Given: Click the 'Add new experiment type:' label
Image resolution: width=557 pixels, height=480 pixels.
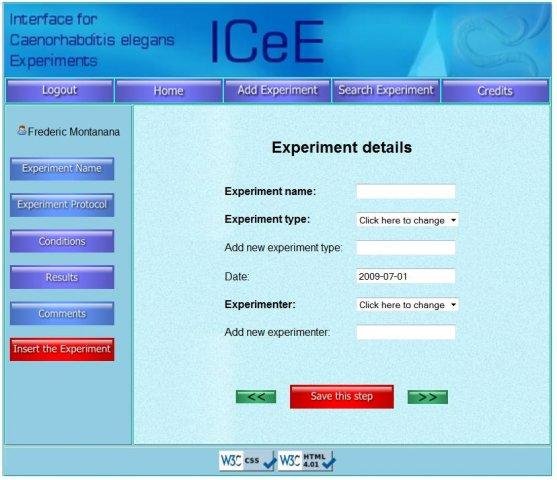Looking at the screenshot, I should pyautogui.click(x=283, y=248).
